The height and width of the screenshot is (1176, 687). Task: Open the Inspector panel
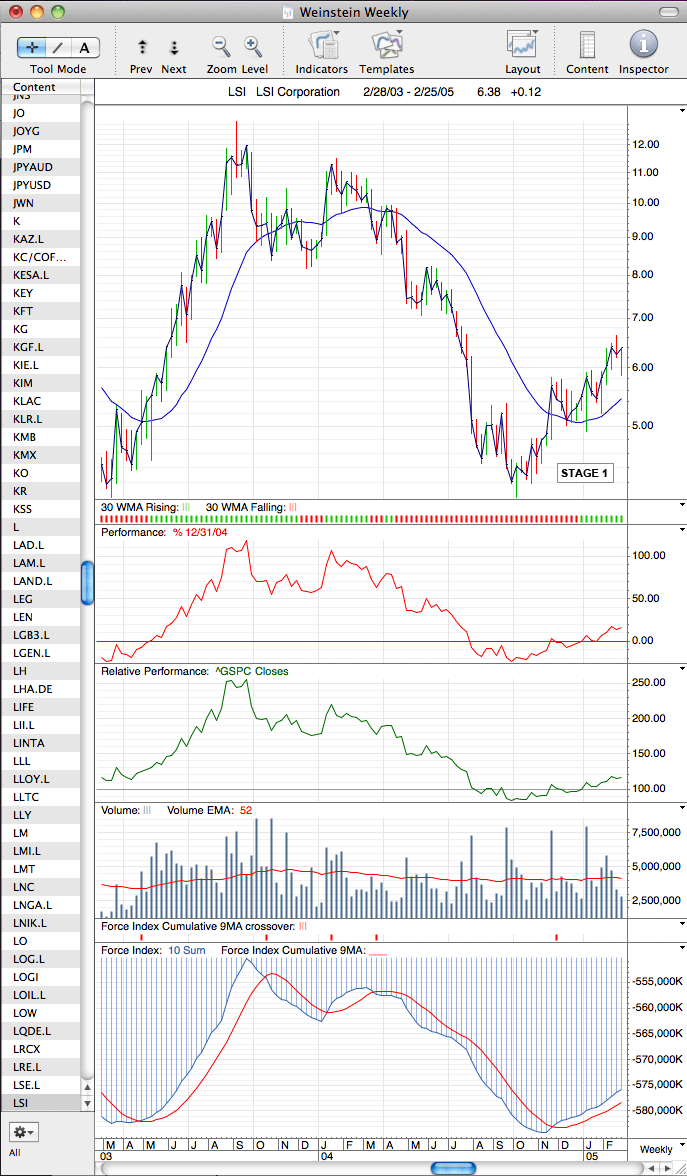tap(644, 44)
